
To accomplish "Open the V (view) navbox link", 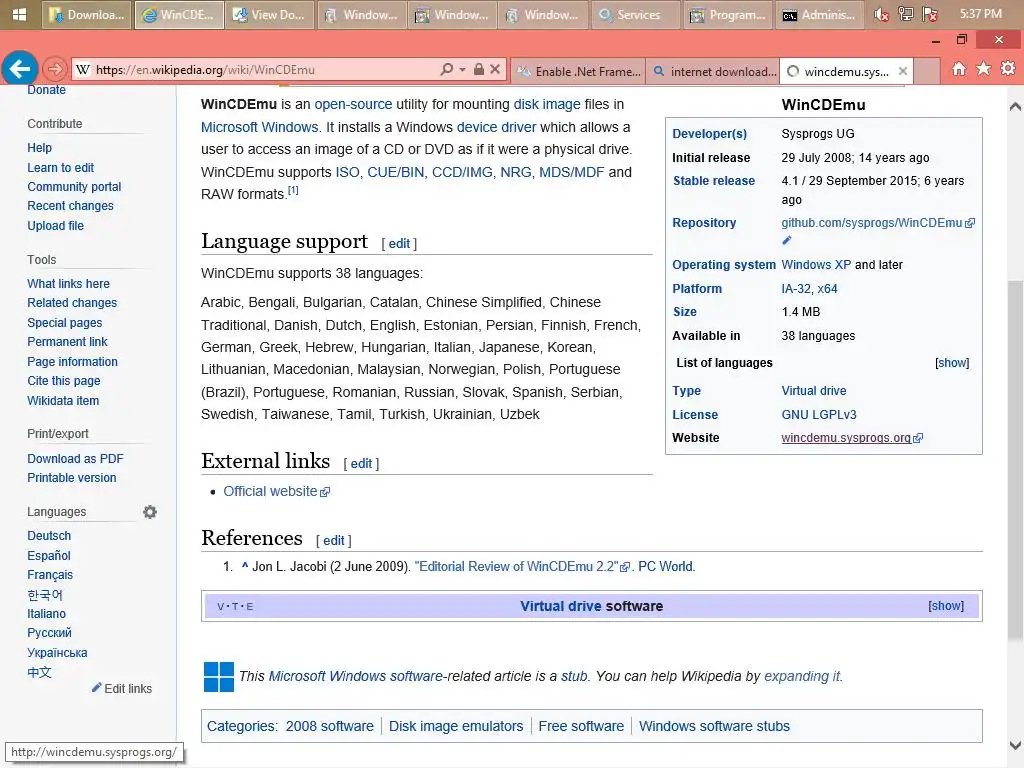I will click(x=220, y=607).
